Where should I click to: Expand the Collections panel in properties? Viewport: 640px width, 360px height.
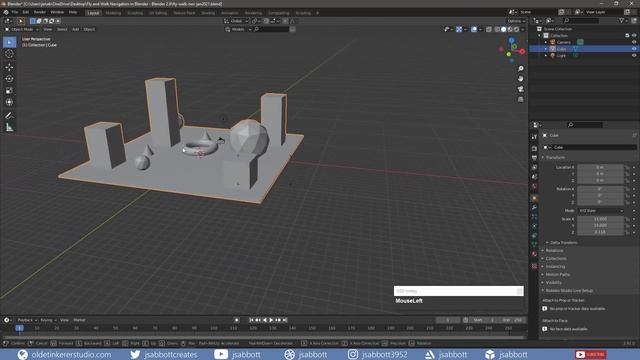(556, 258)
